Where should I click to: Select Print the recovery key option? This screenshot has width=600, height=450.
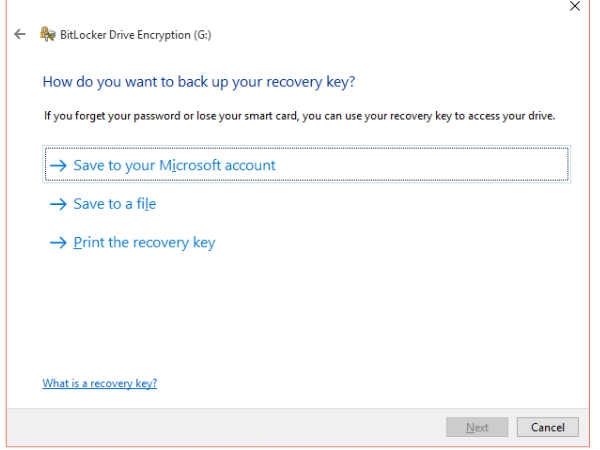point(144,243)
